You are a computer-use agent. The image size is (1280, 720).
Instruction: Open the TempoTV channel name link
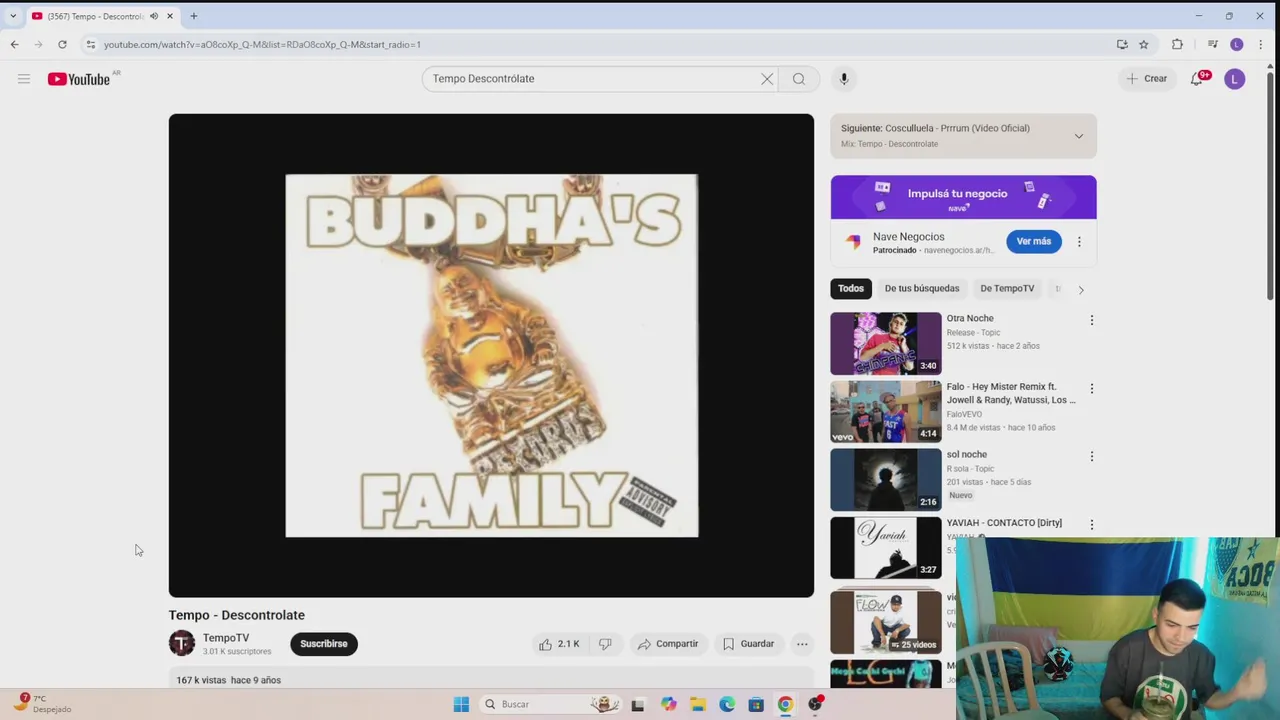click(x=226, y=638)
